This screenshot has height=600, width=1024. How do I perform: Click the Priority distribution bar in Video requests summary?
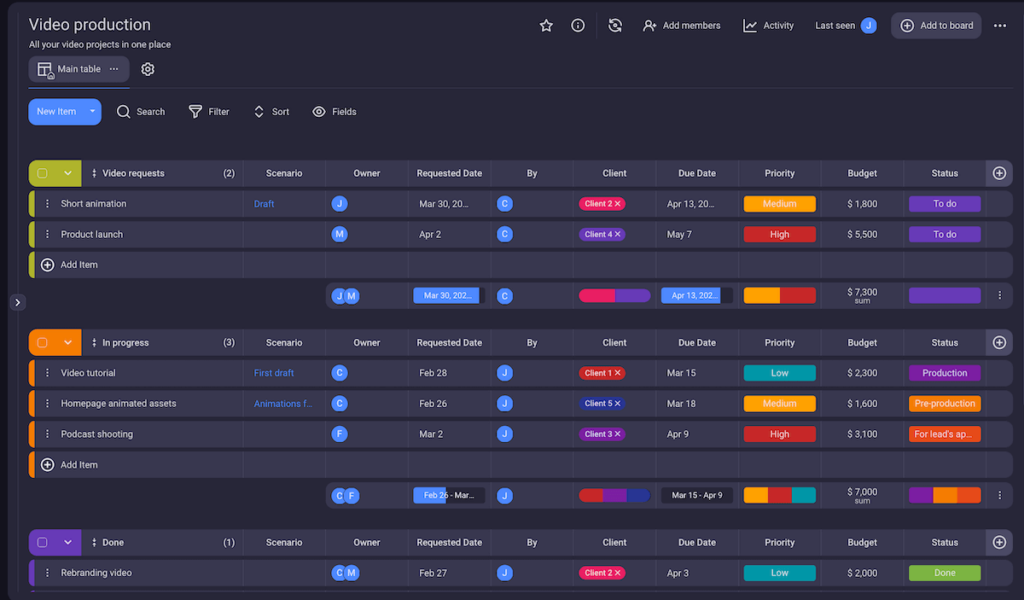(779, 295)
